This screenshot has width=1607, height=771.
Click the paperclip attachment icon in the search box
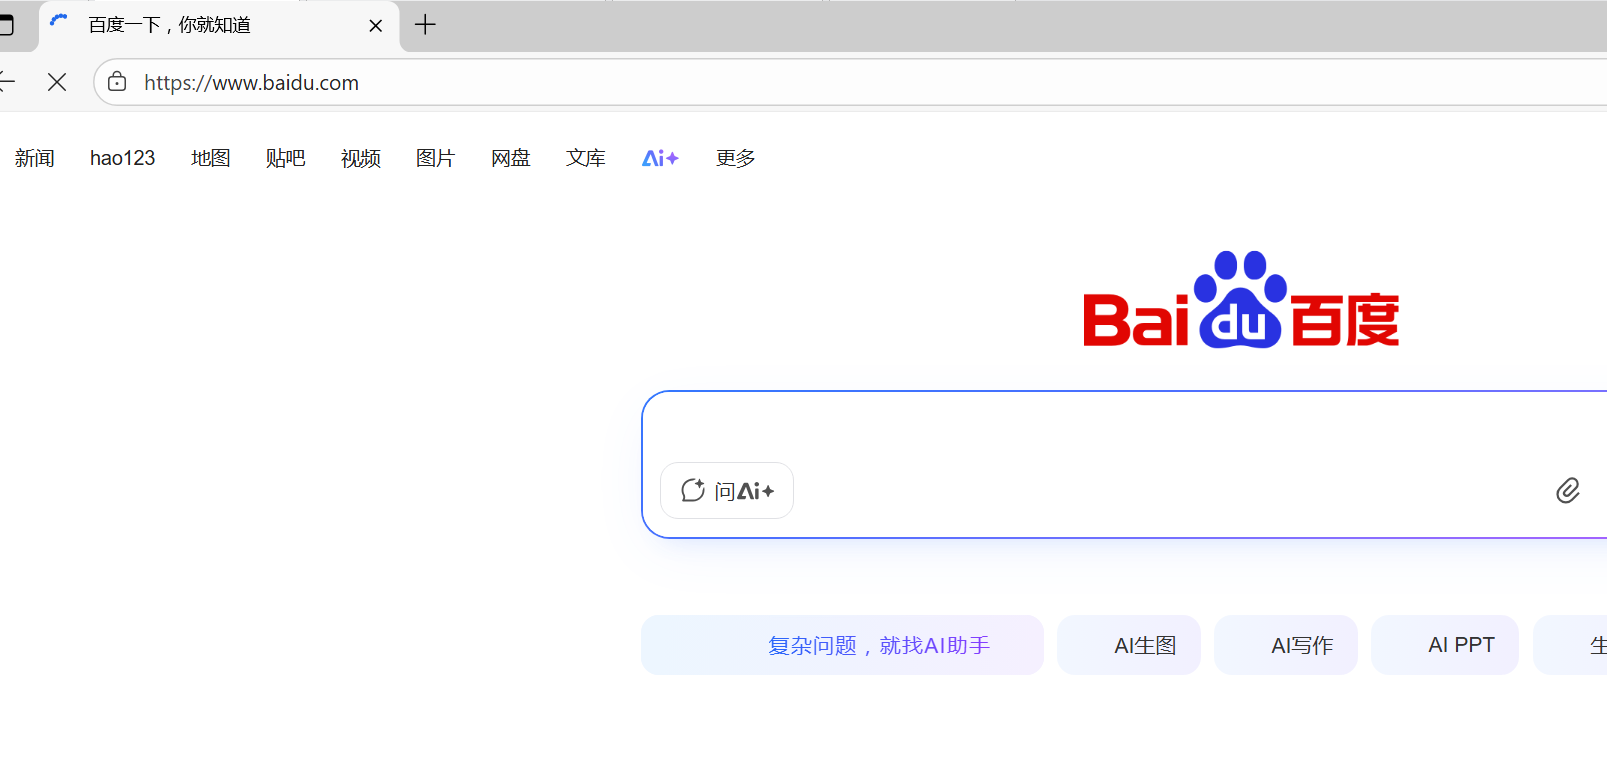[x=1567, y=490]
